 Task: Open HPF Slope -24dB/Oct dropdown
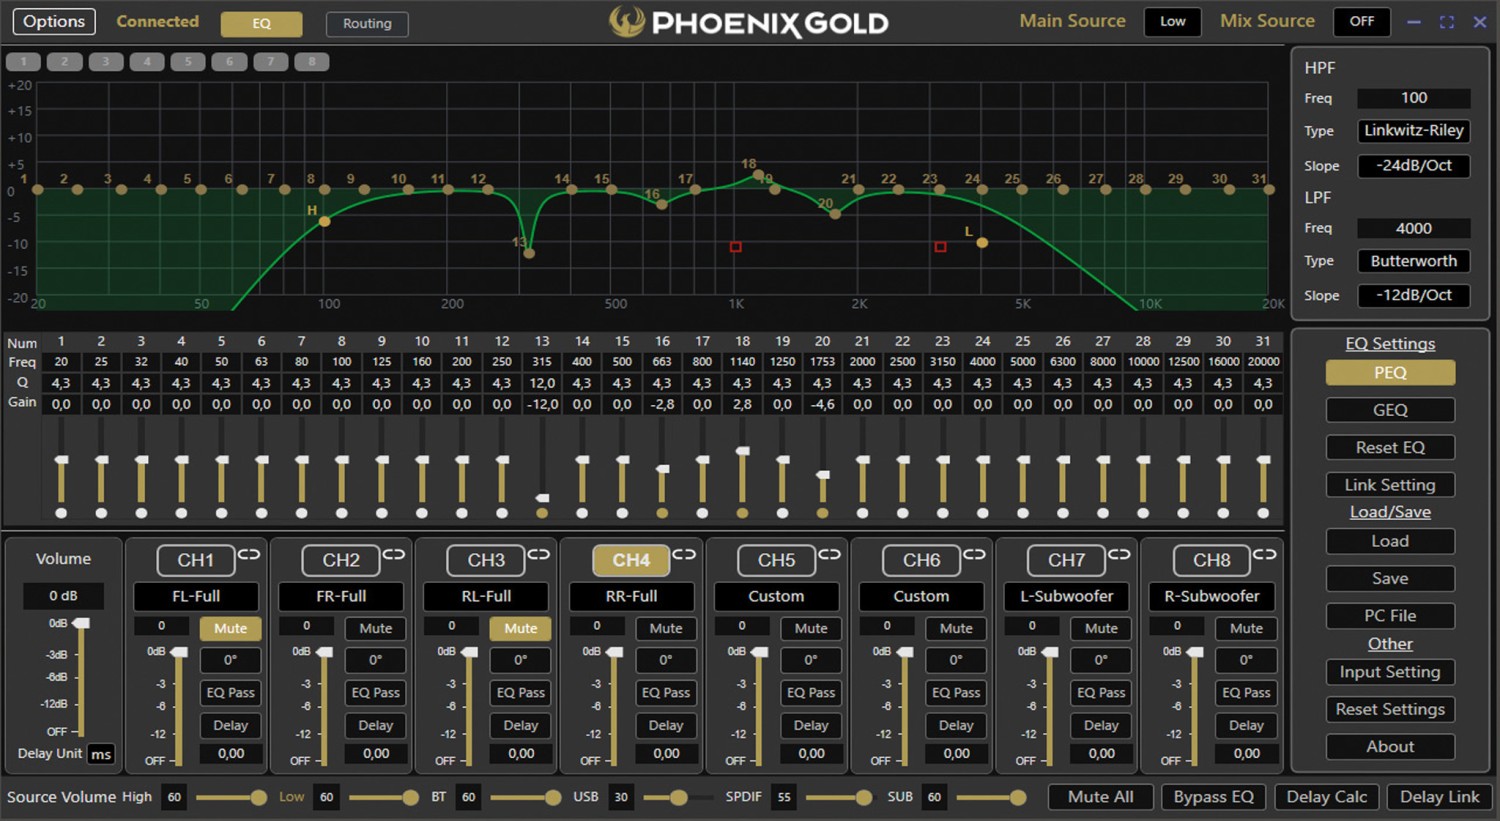(x=1413, y=165)
